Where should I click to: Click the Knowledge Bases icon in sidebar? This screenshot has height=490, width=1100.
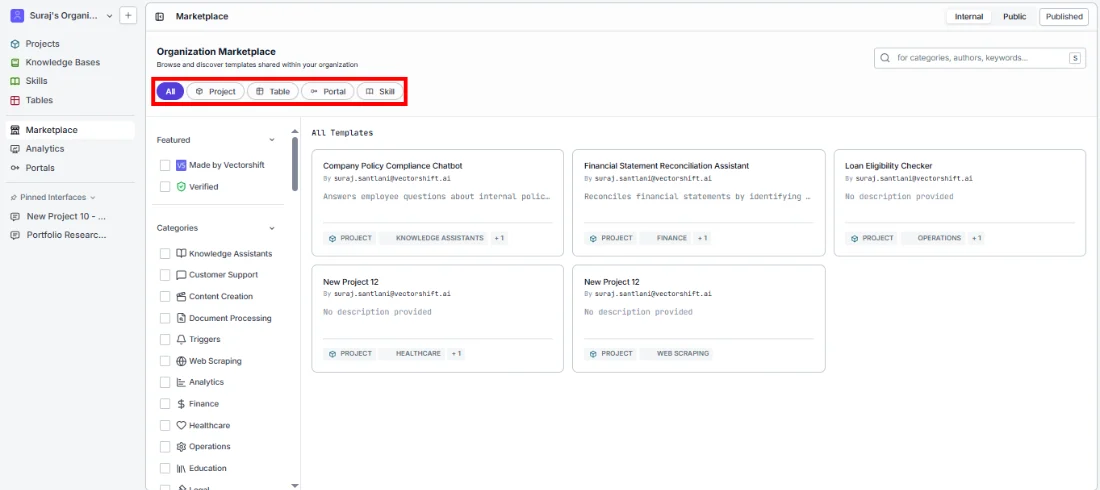[15, 62]
